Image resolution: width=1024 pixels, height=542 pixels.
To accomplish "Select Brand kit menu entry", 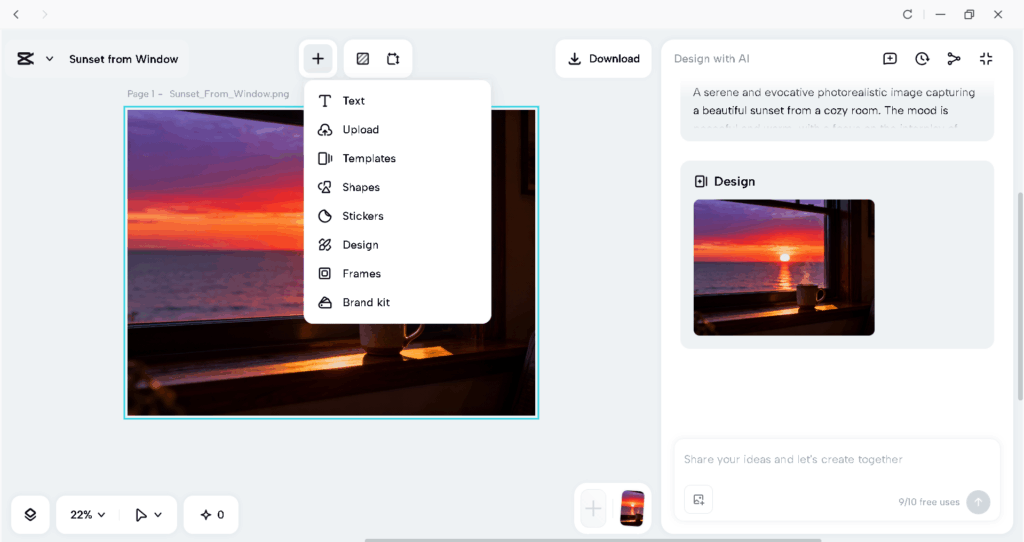I will [366, 303].
